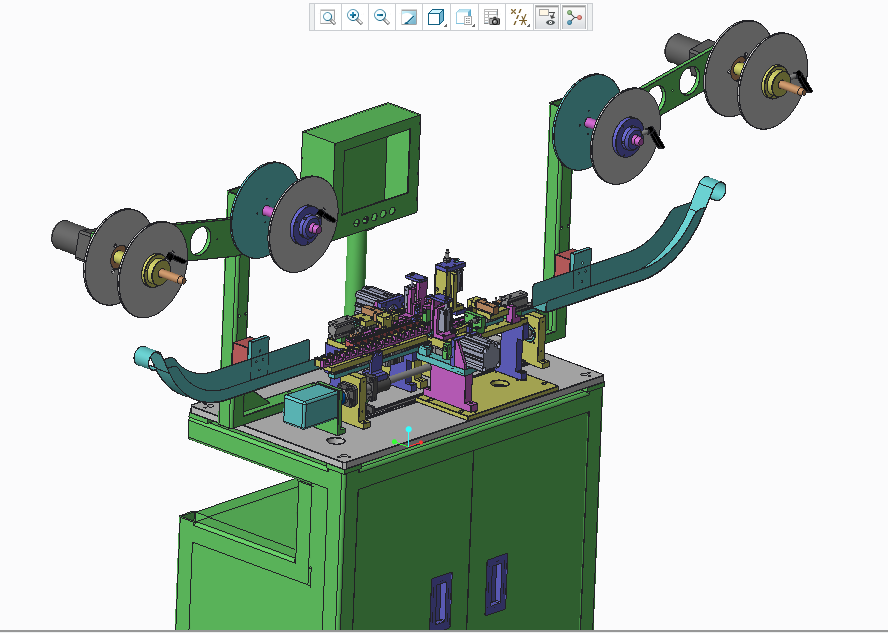Click the Datum Display Filters icon
This screenshot has width=888, height=633.
[517, 17]
